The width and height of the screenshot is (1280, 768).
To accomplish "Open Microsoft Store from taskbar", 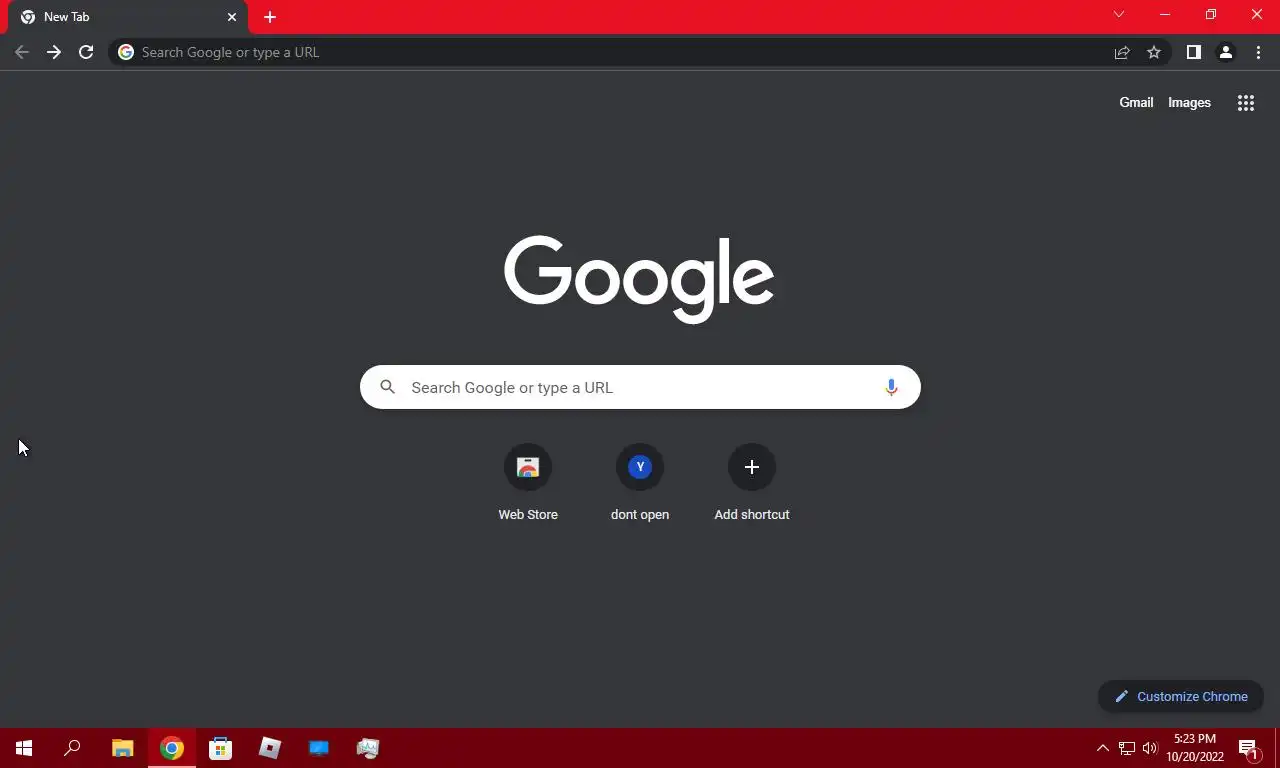I will tap(221, 748).
